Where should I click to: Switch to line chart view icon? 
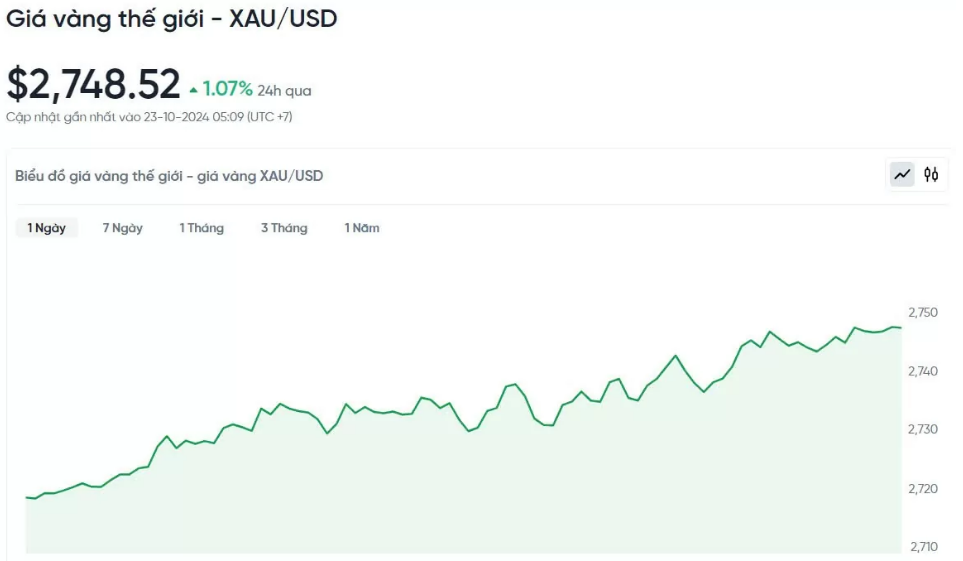(902, 175)
